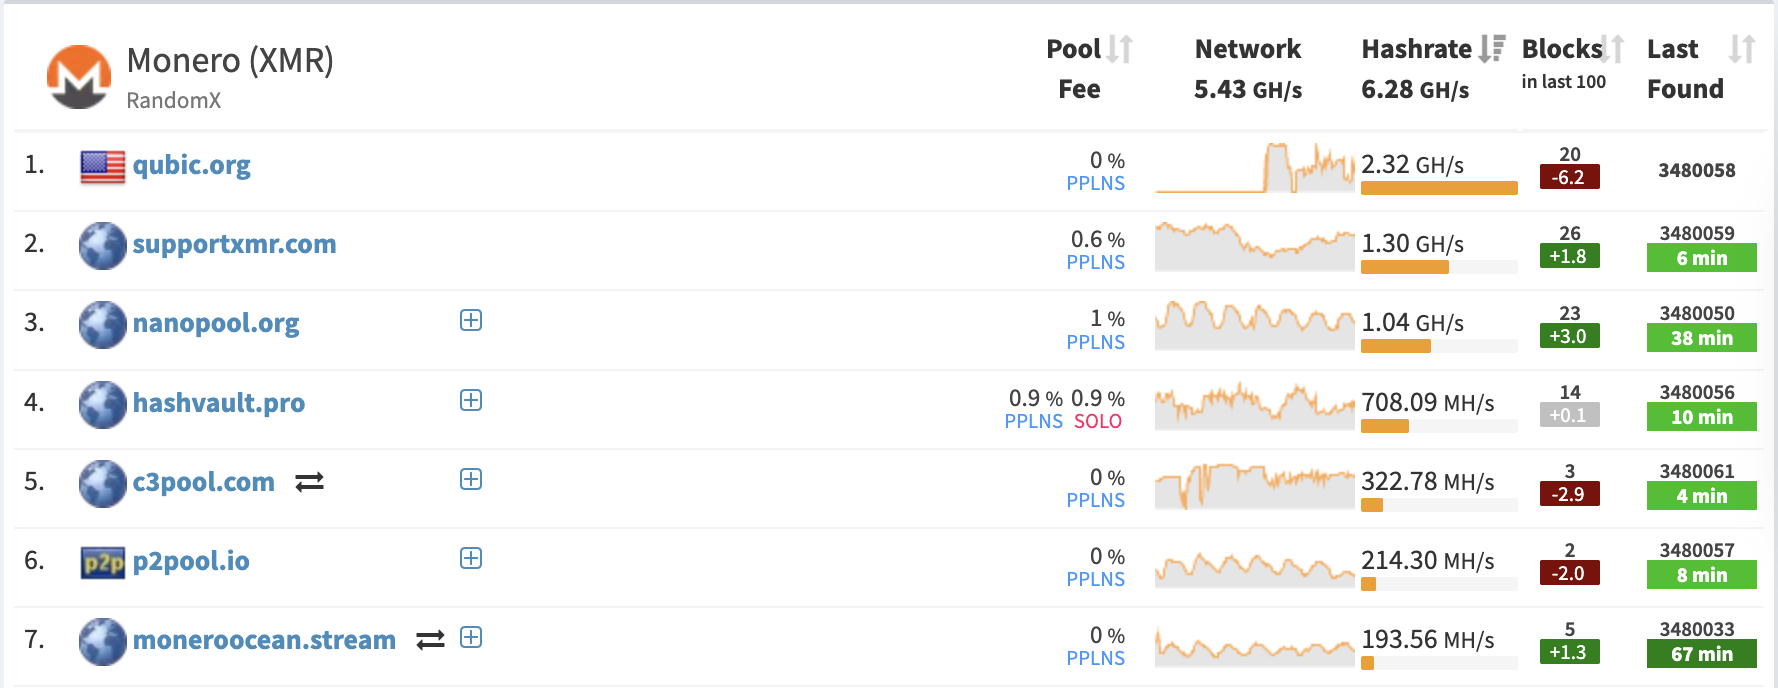This screenshot has height=688, width=1778.
Task: Open the qubic.org pool link
Action: pos(192,165)
